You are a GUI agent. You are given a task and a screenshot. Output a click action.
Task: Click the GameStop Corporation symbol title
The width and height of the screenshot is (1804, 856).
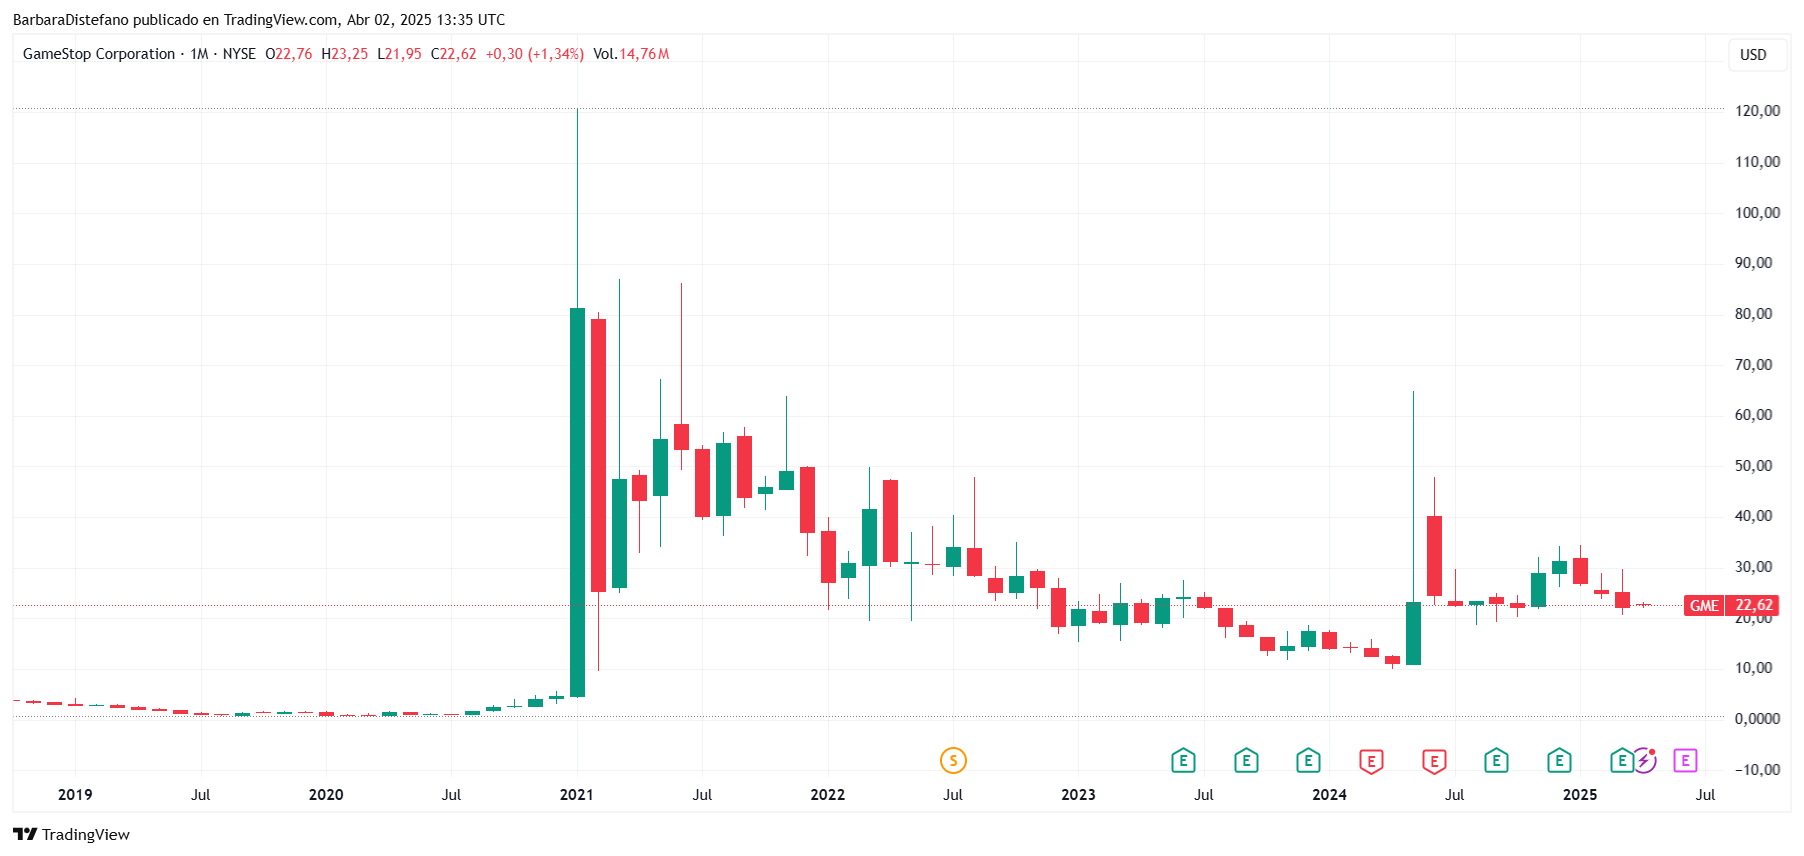tap(99, 54)
